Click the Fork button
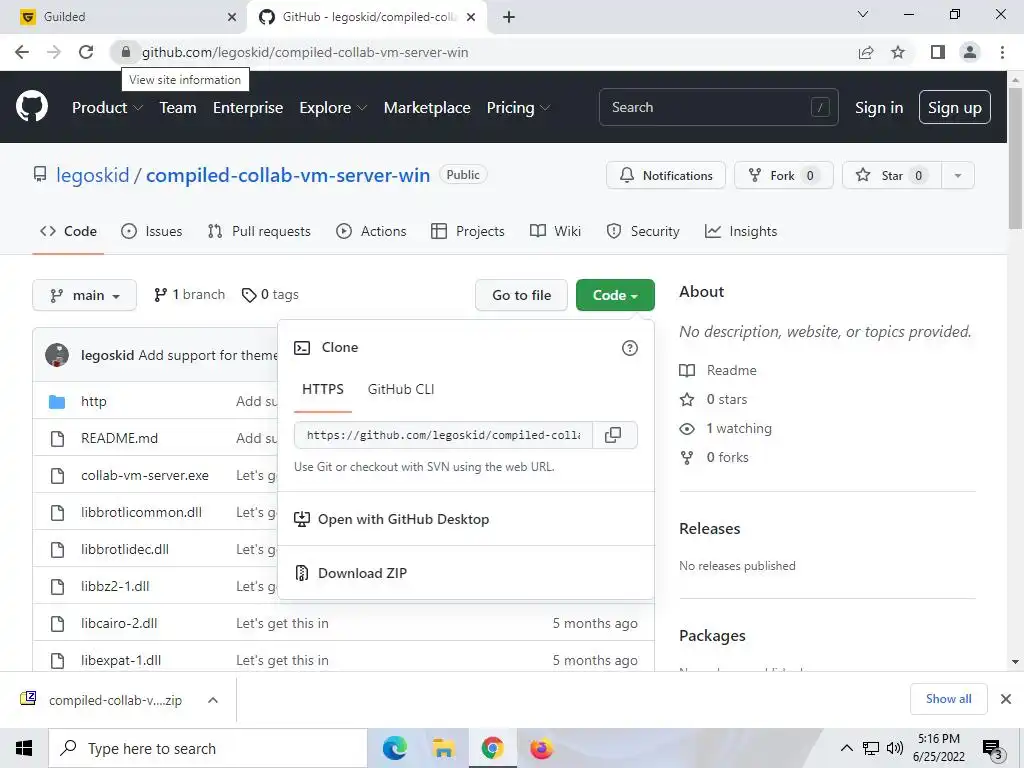Viewport: 1024px width, 768px height. coord(784,175)
